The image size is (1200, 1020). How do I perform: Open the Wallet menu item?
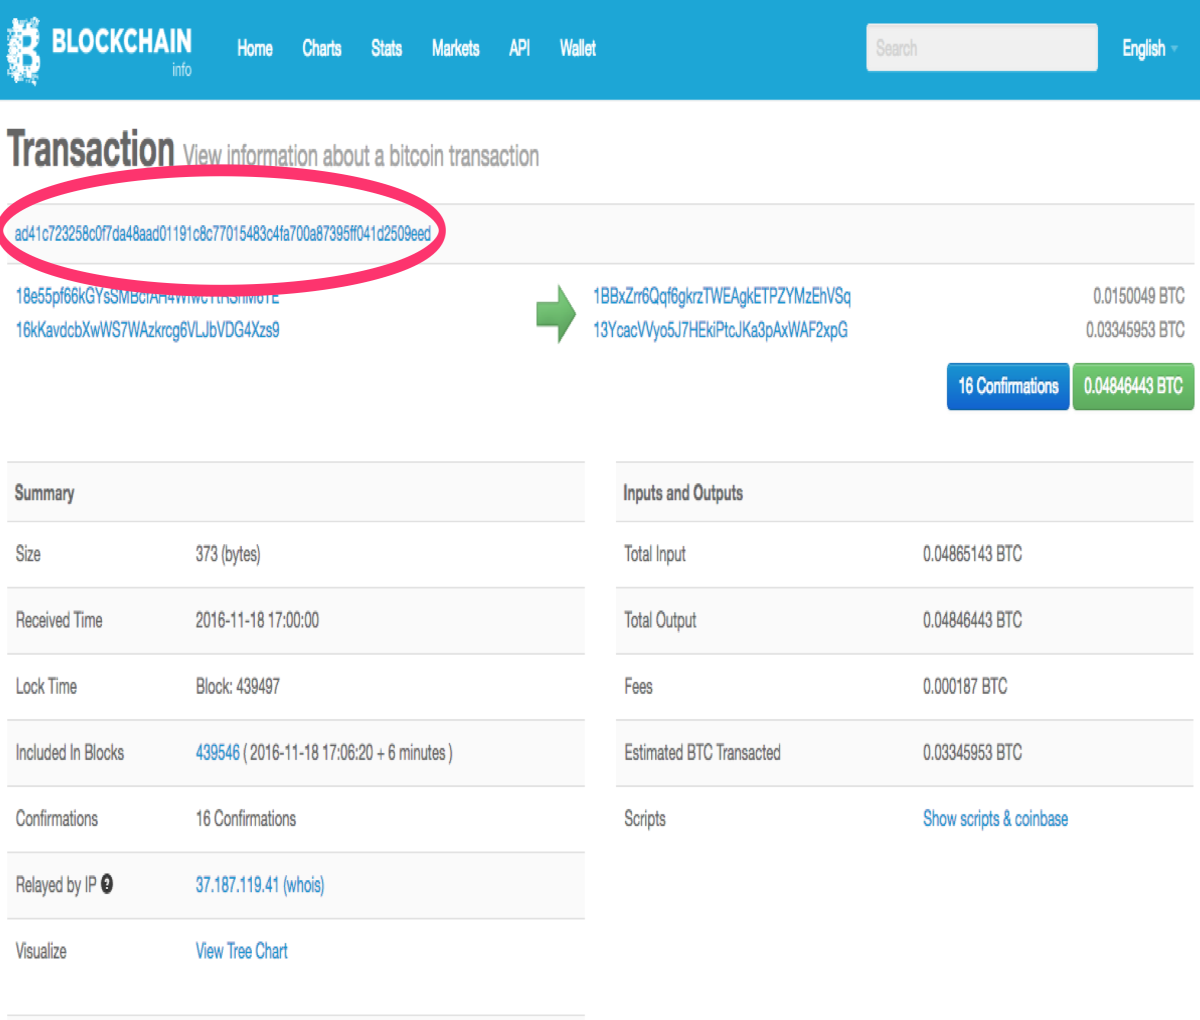tap(577, 48)
